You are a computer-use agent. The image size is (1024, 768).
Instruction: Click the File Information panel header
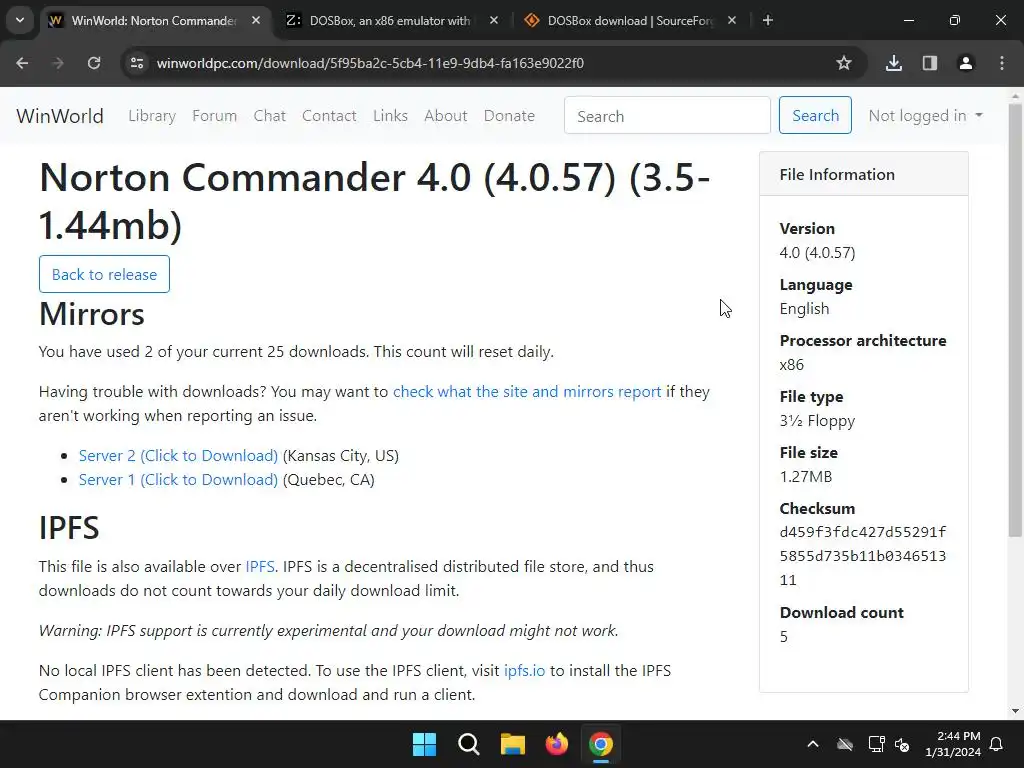(x=863, y=174)
